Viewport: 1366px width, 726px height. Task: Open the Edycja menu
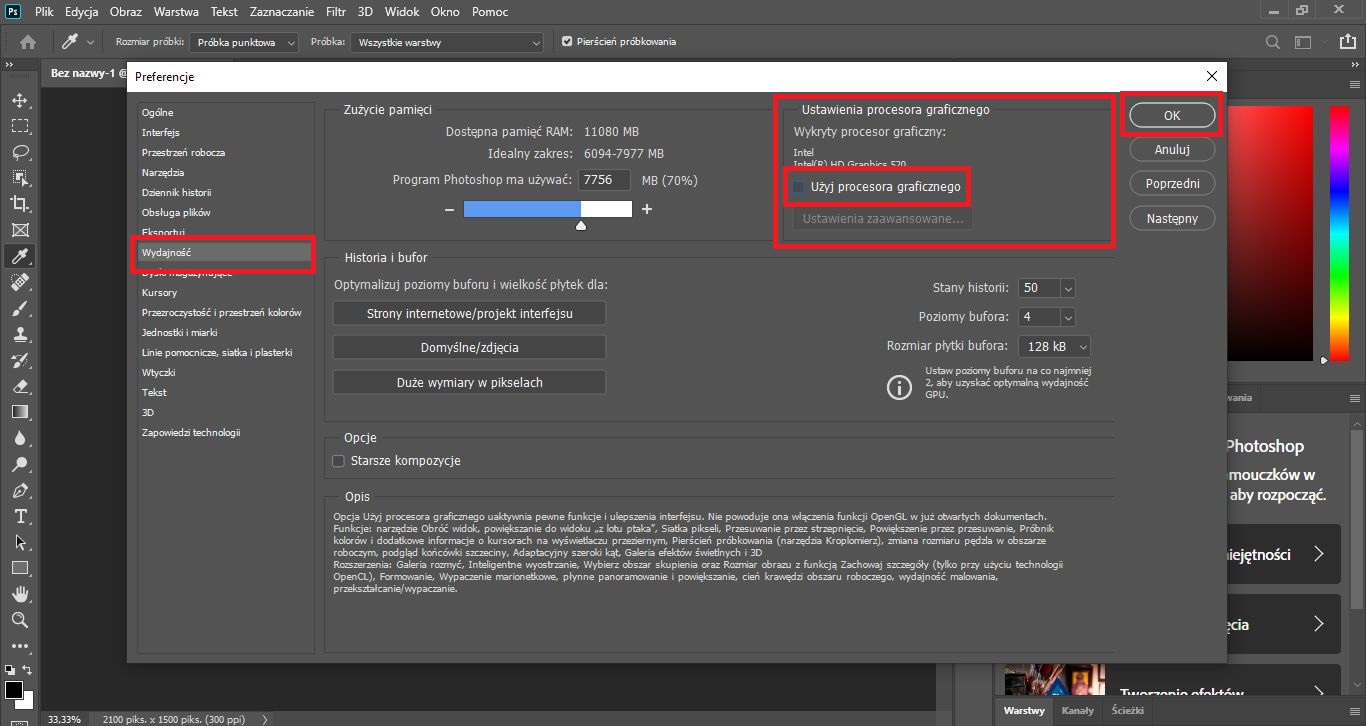pos(81,12)
